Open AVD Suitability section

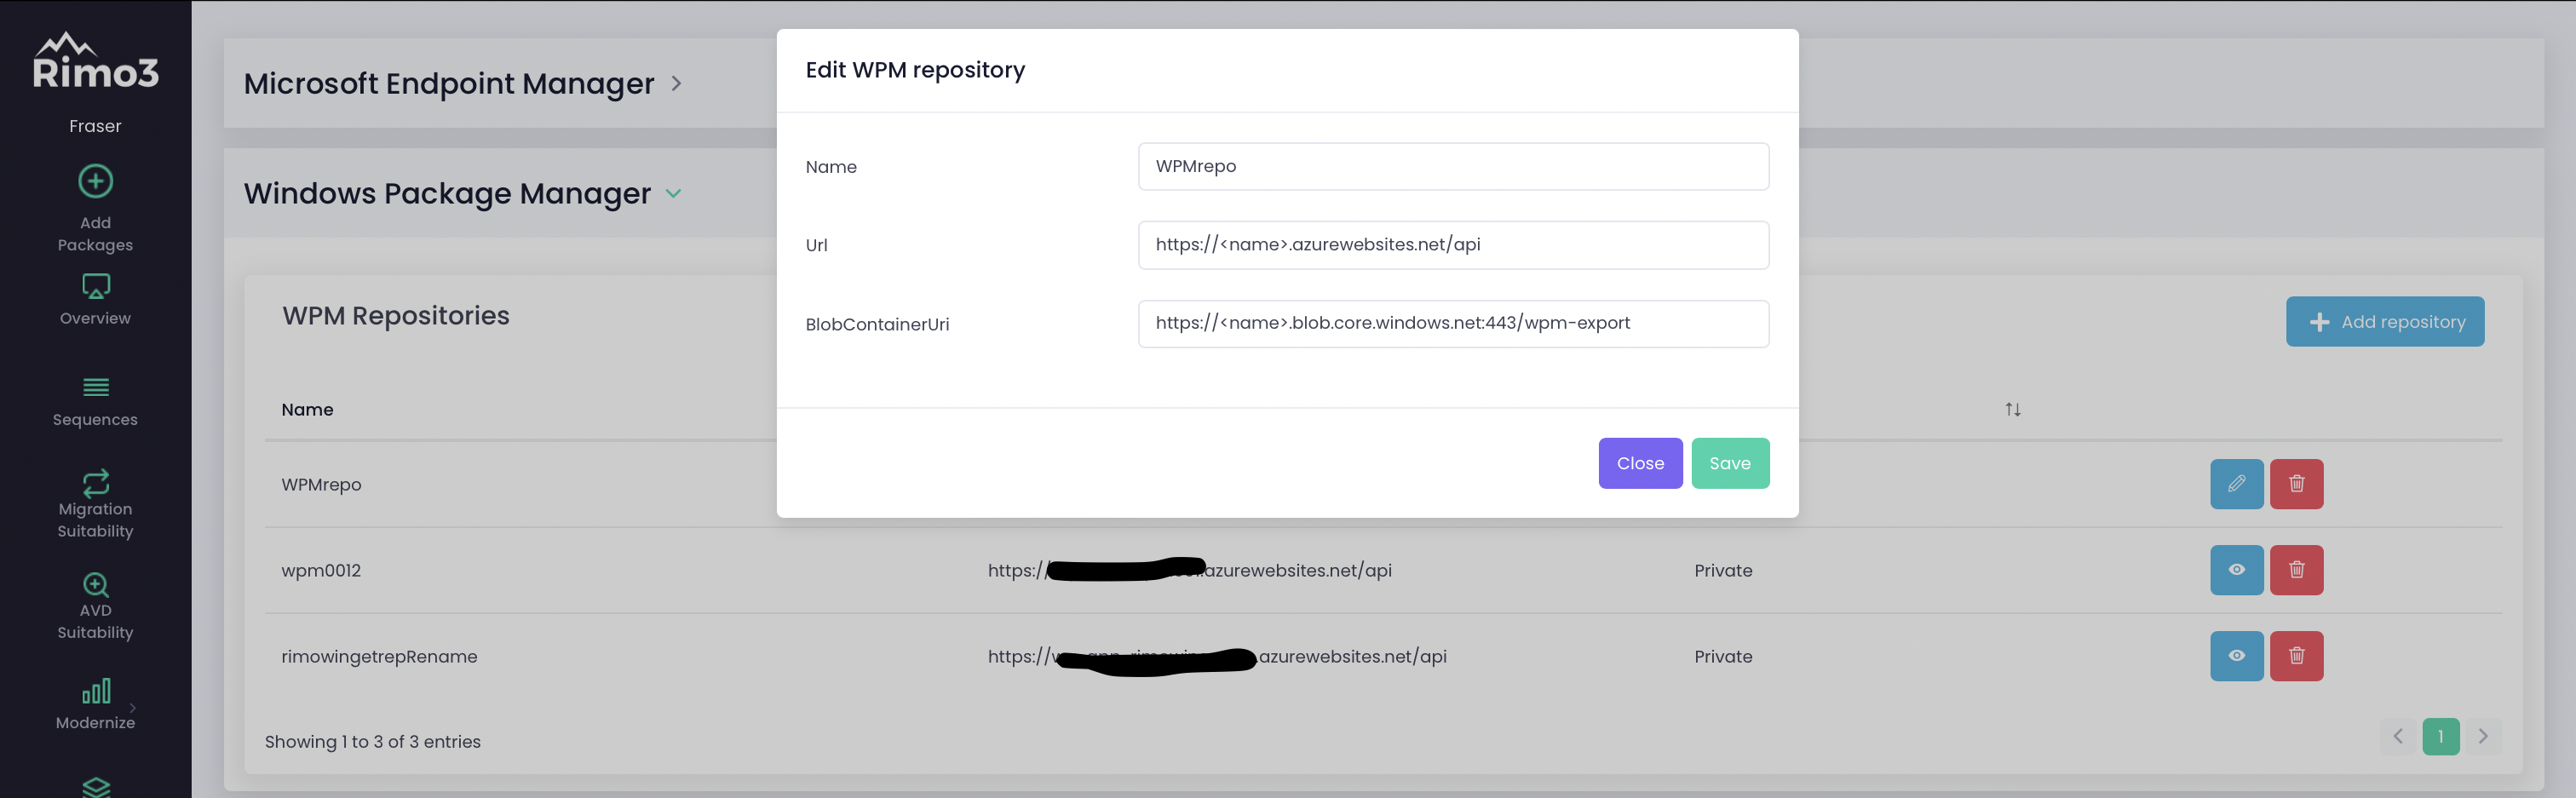(x=95, y=605)
